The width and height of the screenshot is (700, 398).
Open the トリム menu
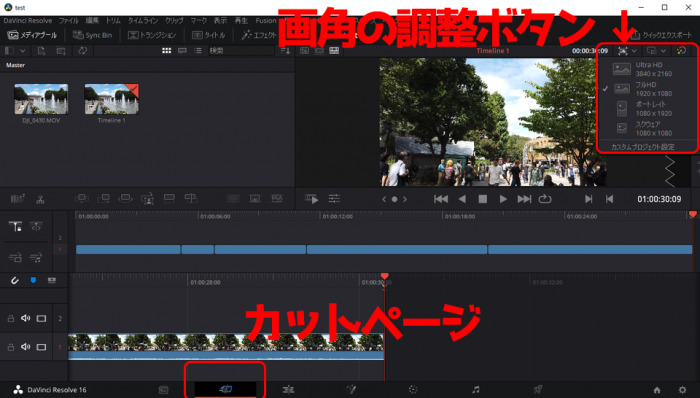click(x=113, y=21)
